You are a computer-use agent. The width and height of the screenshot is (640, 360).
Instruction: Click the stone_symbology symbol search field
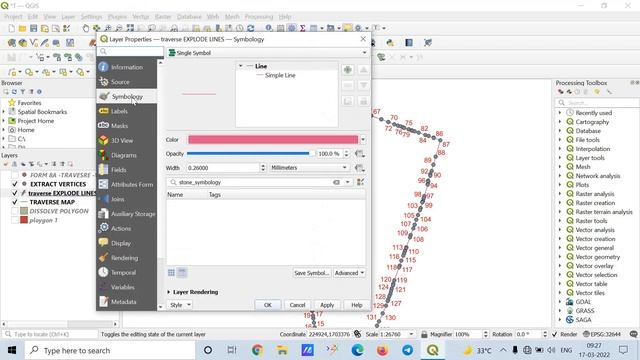click(x=255, y=182)
